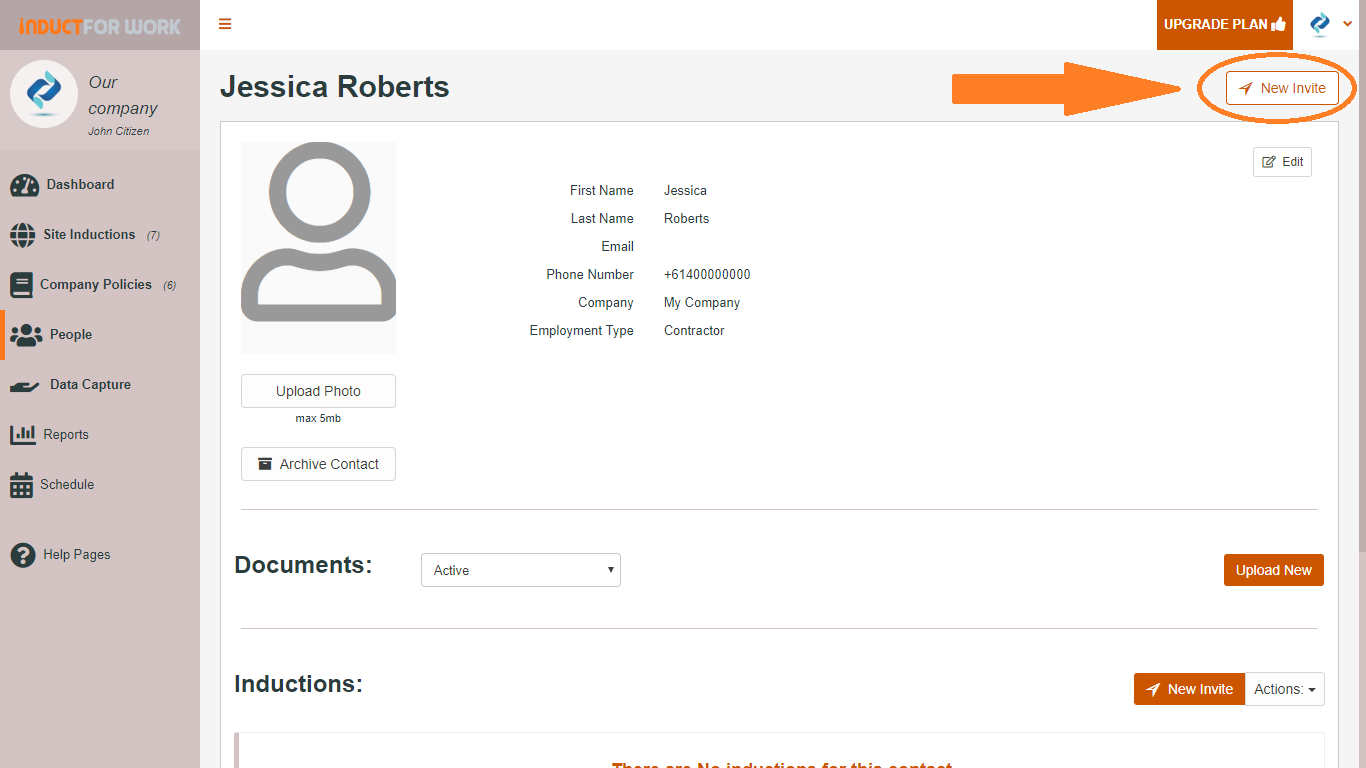The image size is (1366, 768).
Task: Click the Schedule calendar icon
Action: (22, 485)
